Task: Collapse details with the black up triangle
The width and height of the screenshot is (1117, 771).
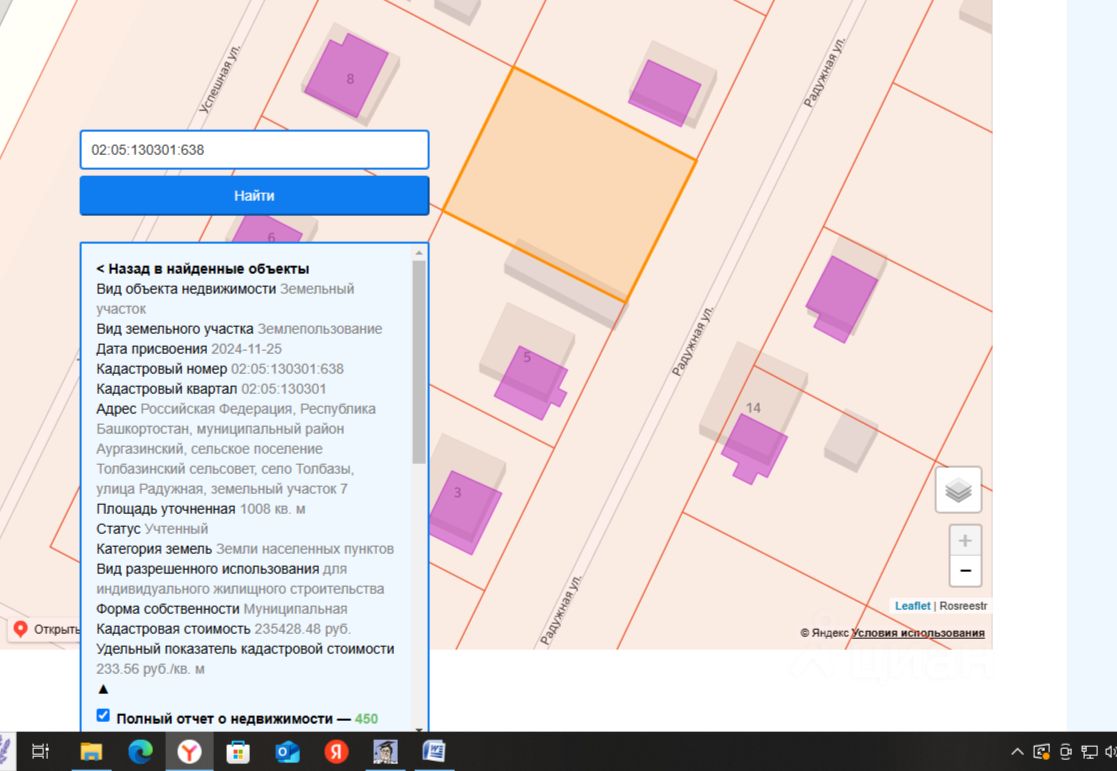Action: (x=103, y=689)
